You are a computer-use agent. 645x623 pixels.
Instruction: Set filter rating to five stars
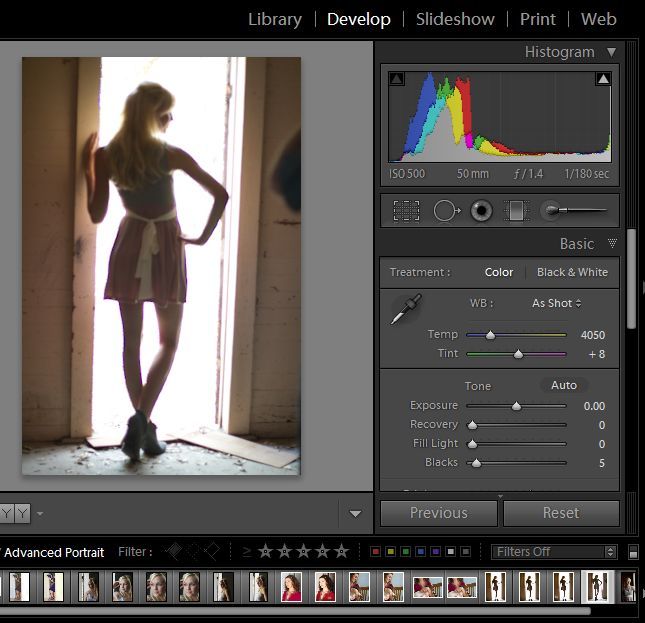click(x=341, y=551)
